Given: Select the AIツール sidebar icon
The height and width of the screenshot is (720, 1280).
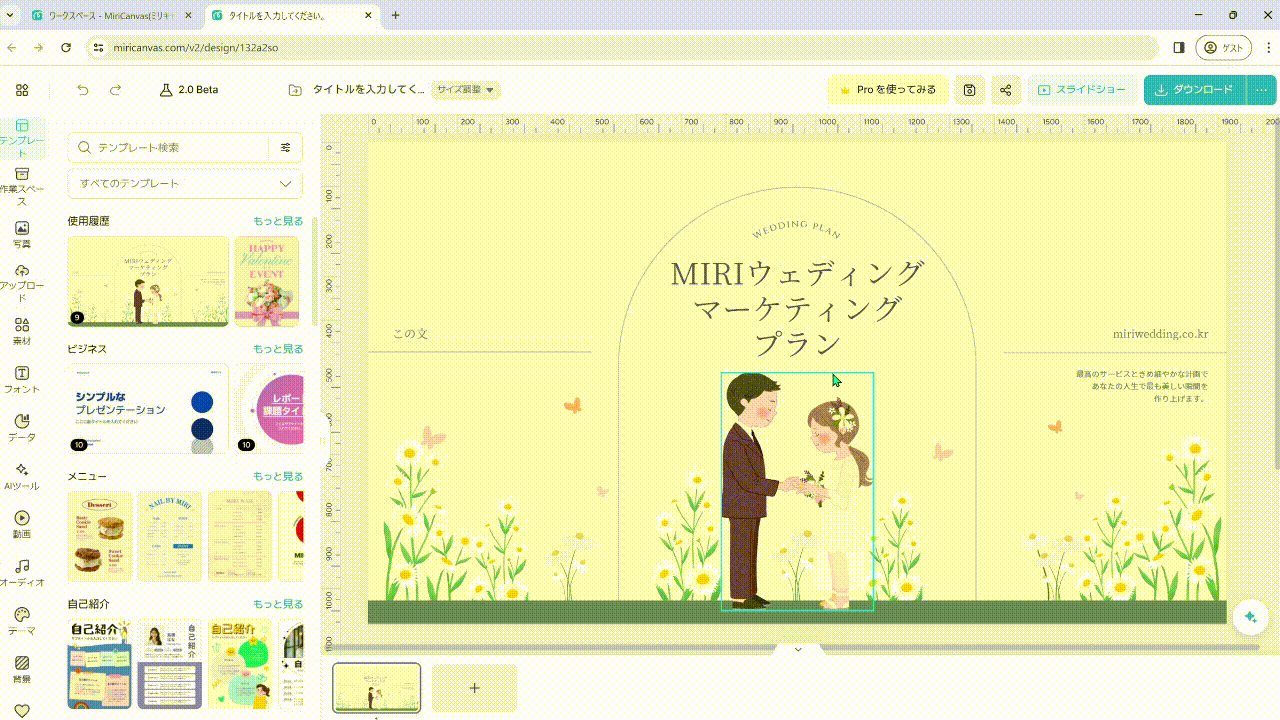Looking at the screenshot, I should coord(22,470).
